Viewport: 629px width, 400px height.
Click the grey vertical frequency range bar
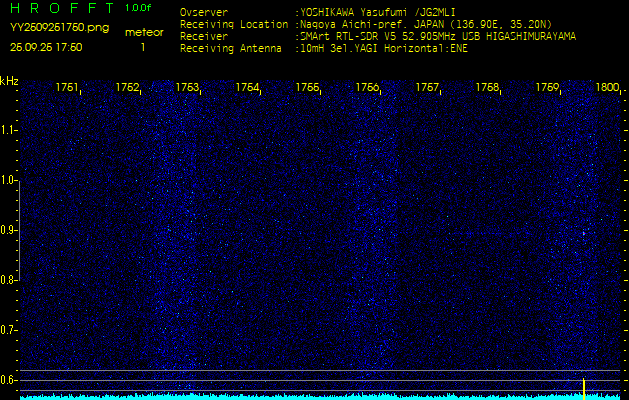tap(19, 231)
